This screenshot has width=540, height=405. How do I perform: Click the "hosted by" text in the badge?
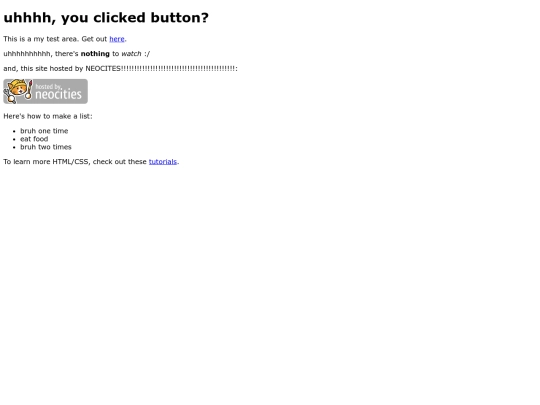click(48, 86)
